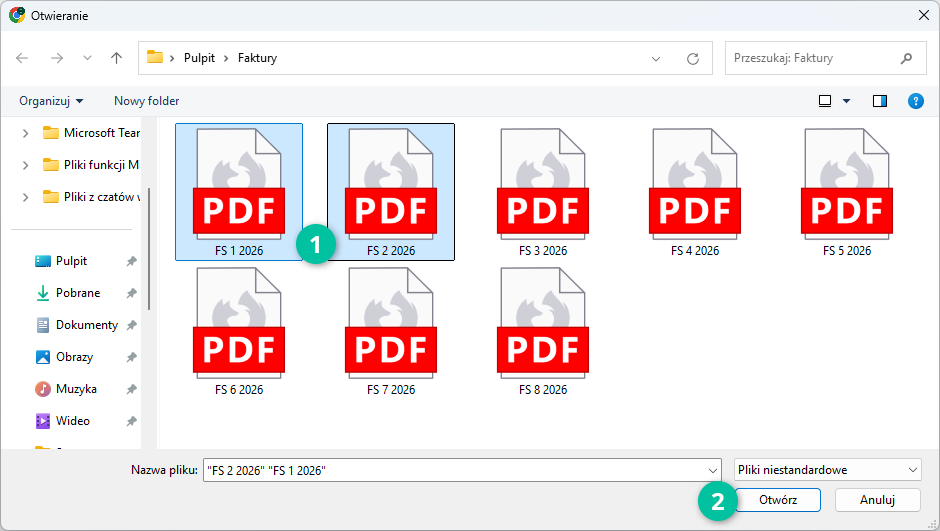Open the Organizuj menu
Screen dimensions: 940x531
click(51, 101)
